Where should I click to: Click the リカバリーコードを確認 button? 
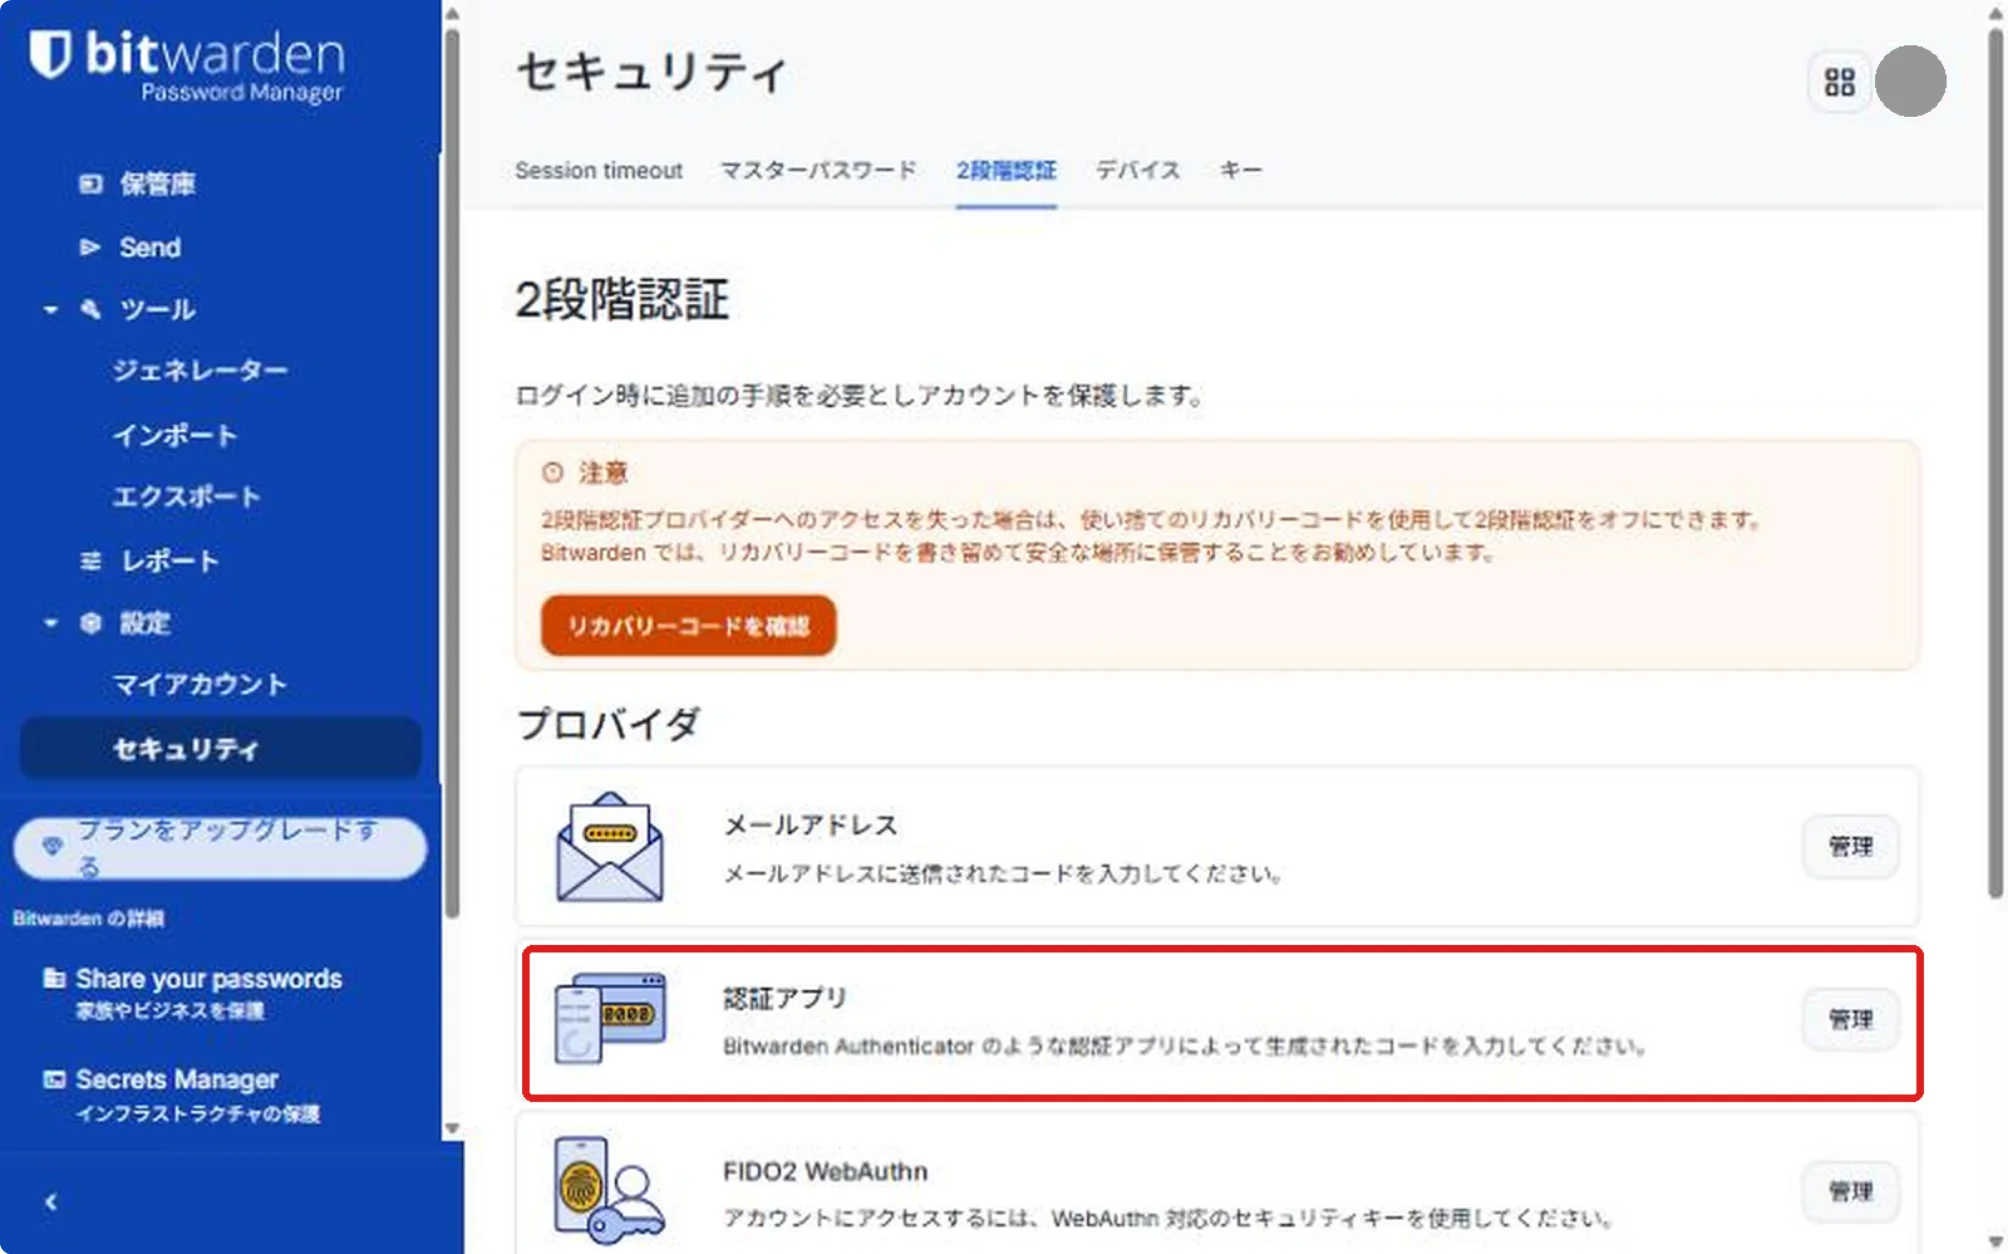pos(688,626)
